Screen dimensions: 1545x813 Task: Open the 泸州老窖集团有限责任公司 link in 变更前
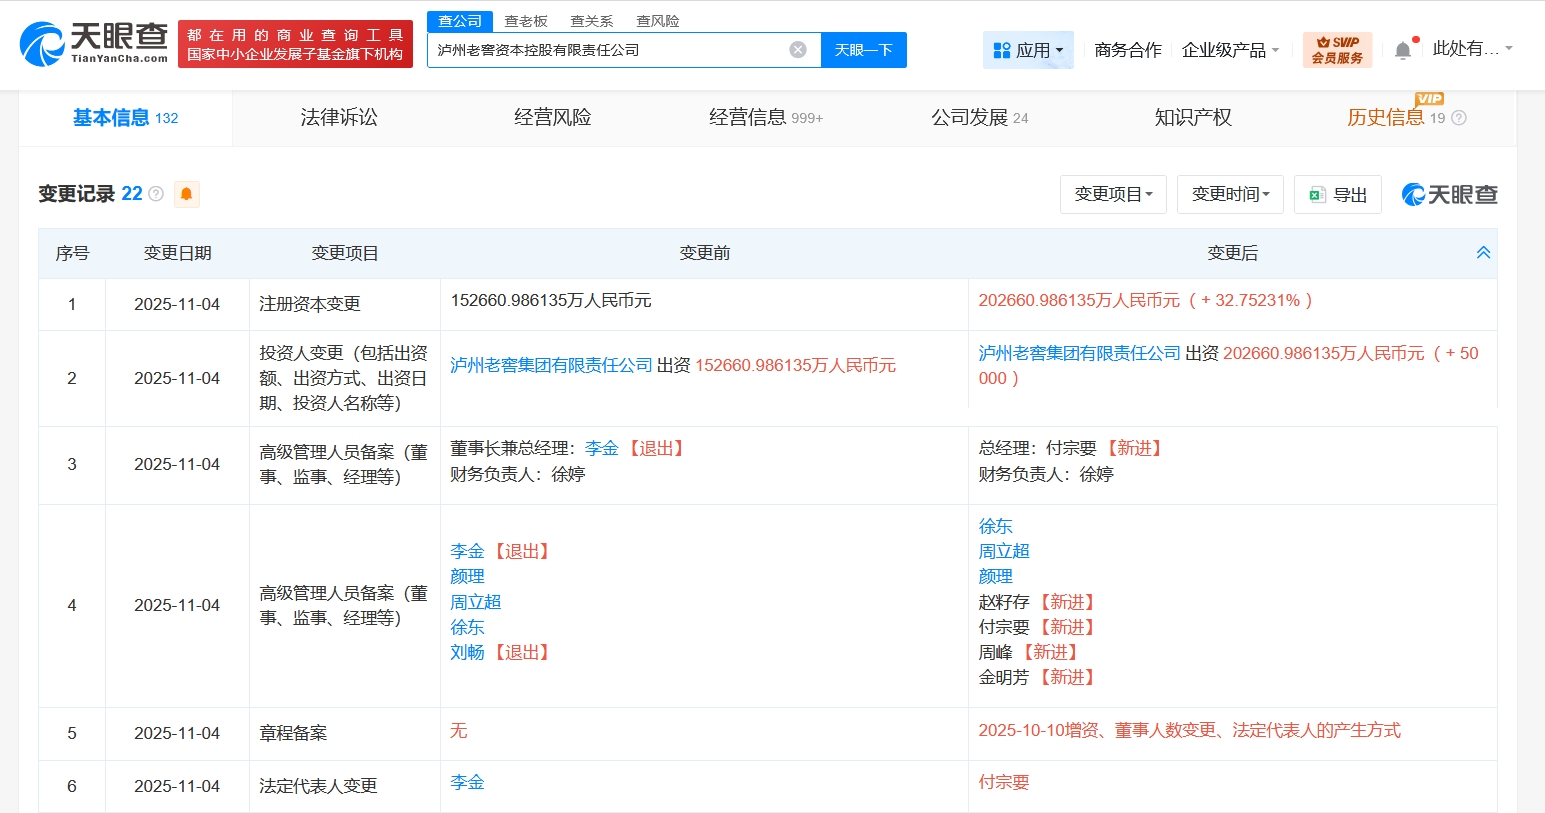click(551, 366)
